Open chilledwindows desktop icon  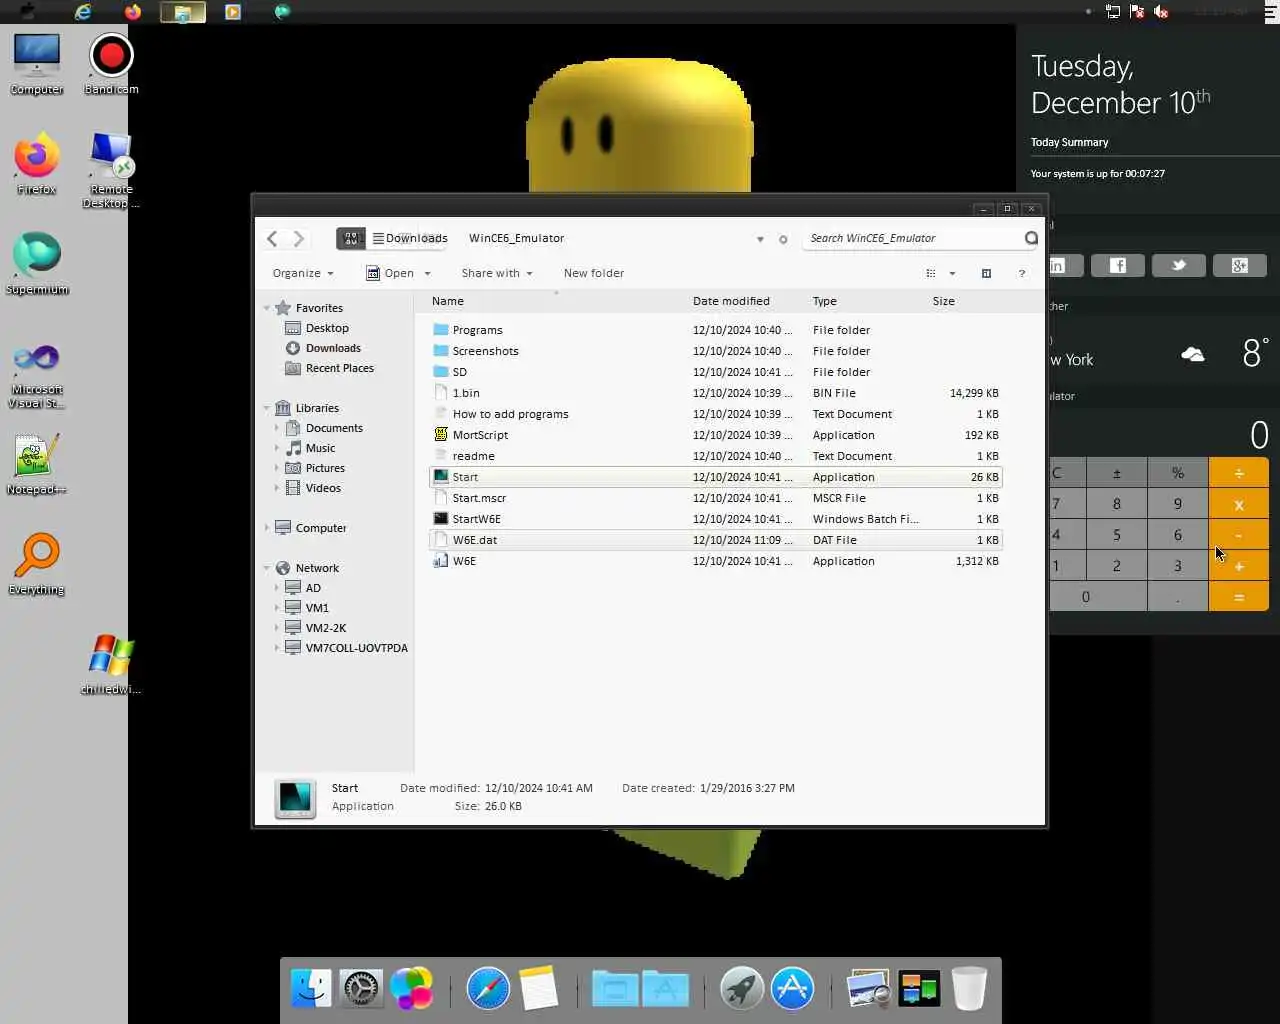click(111, 664)
